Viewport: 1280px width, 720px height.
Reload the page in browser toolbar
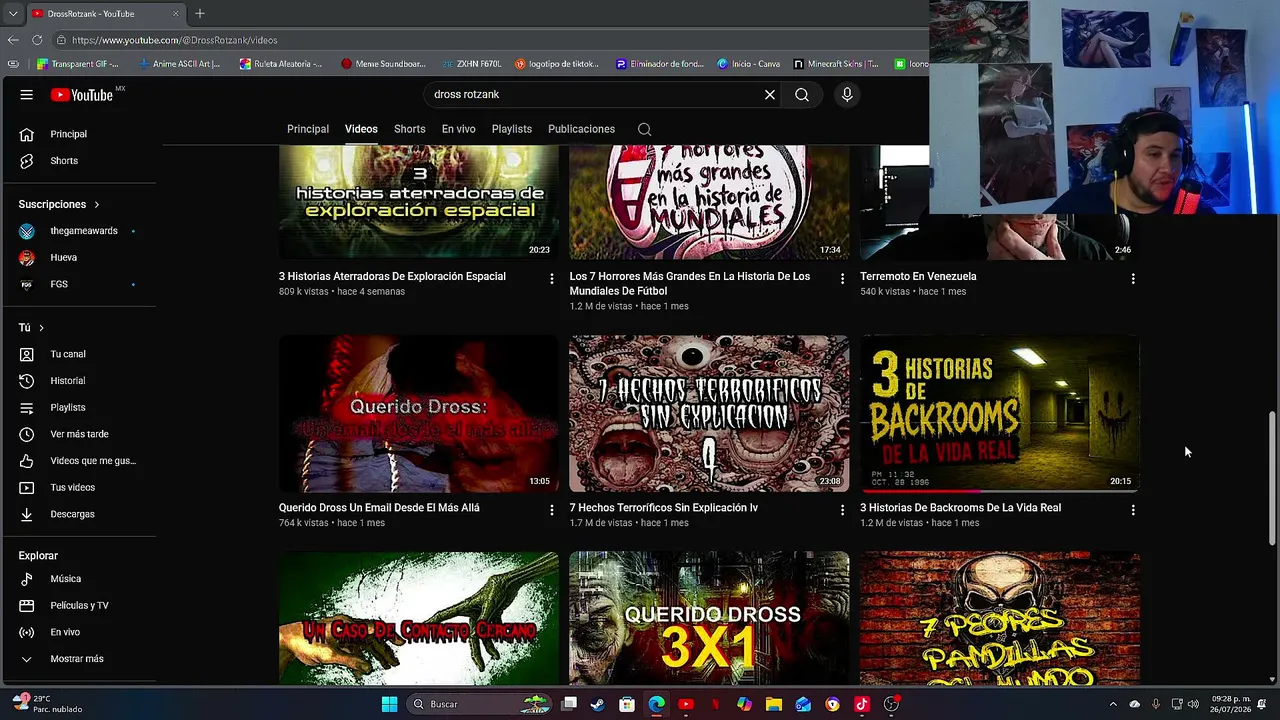[37, 40]
